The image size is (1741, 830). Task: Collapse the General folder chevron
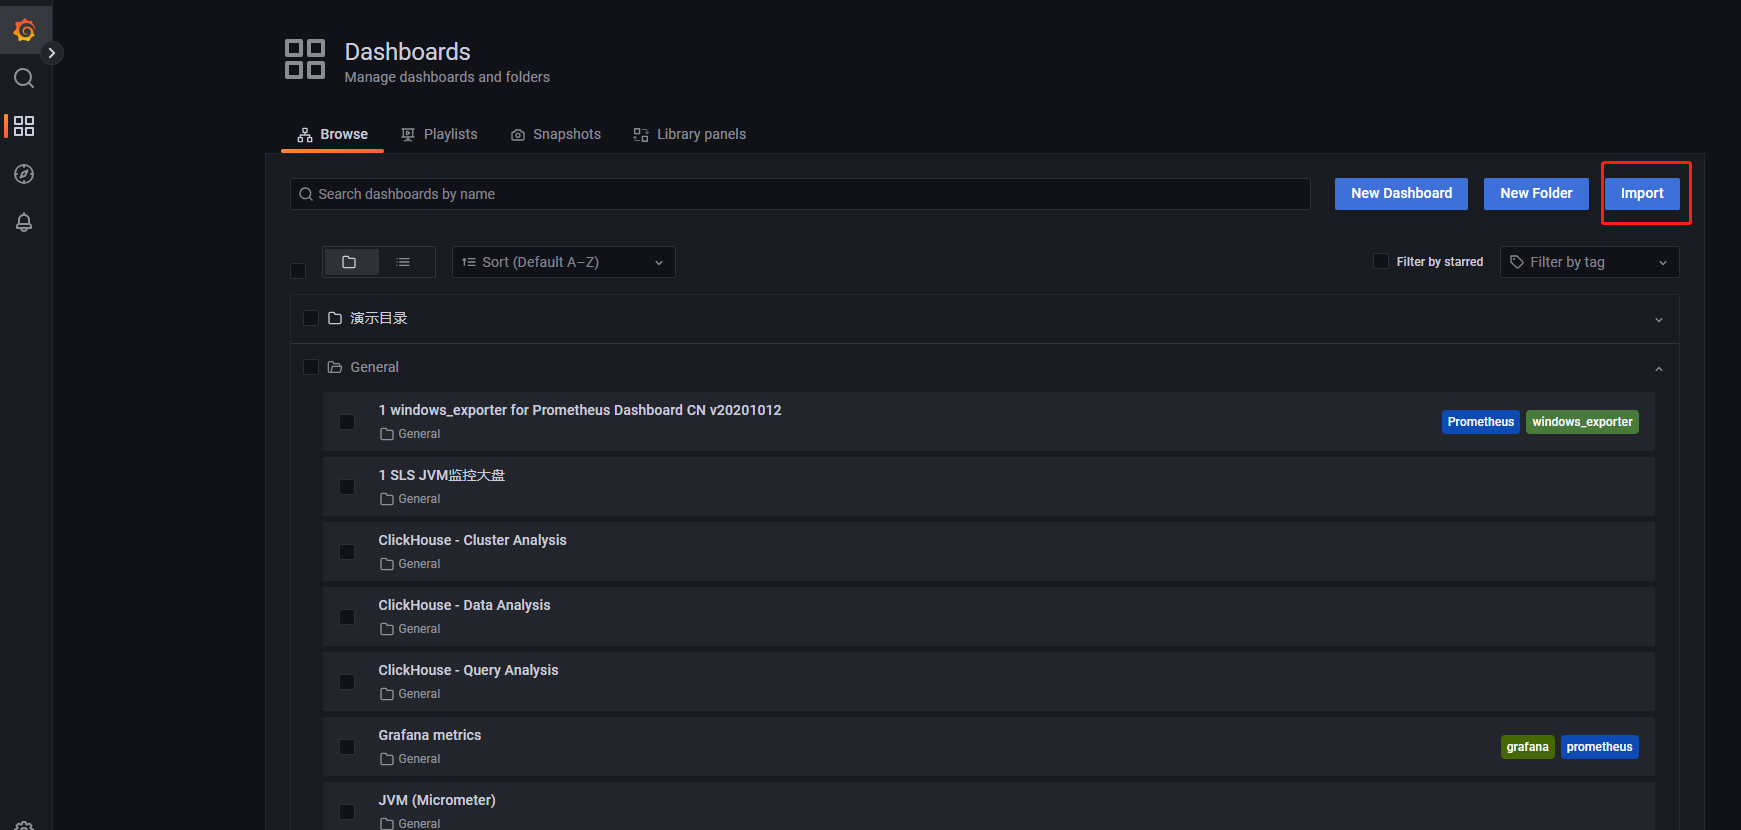pyautogui.click(x=1659, y=369)
